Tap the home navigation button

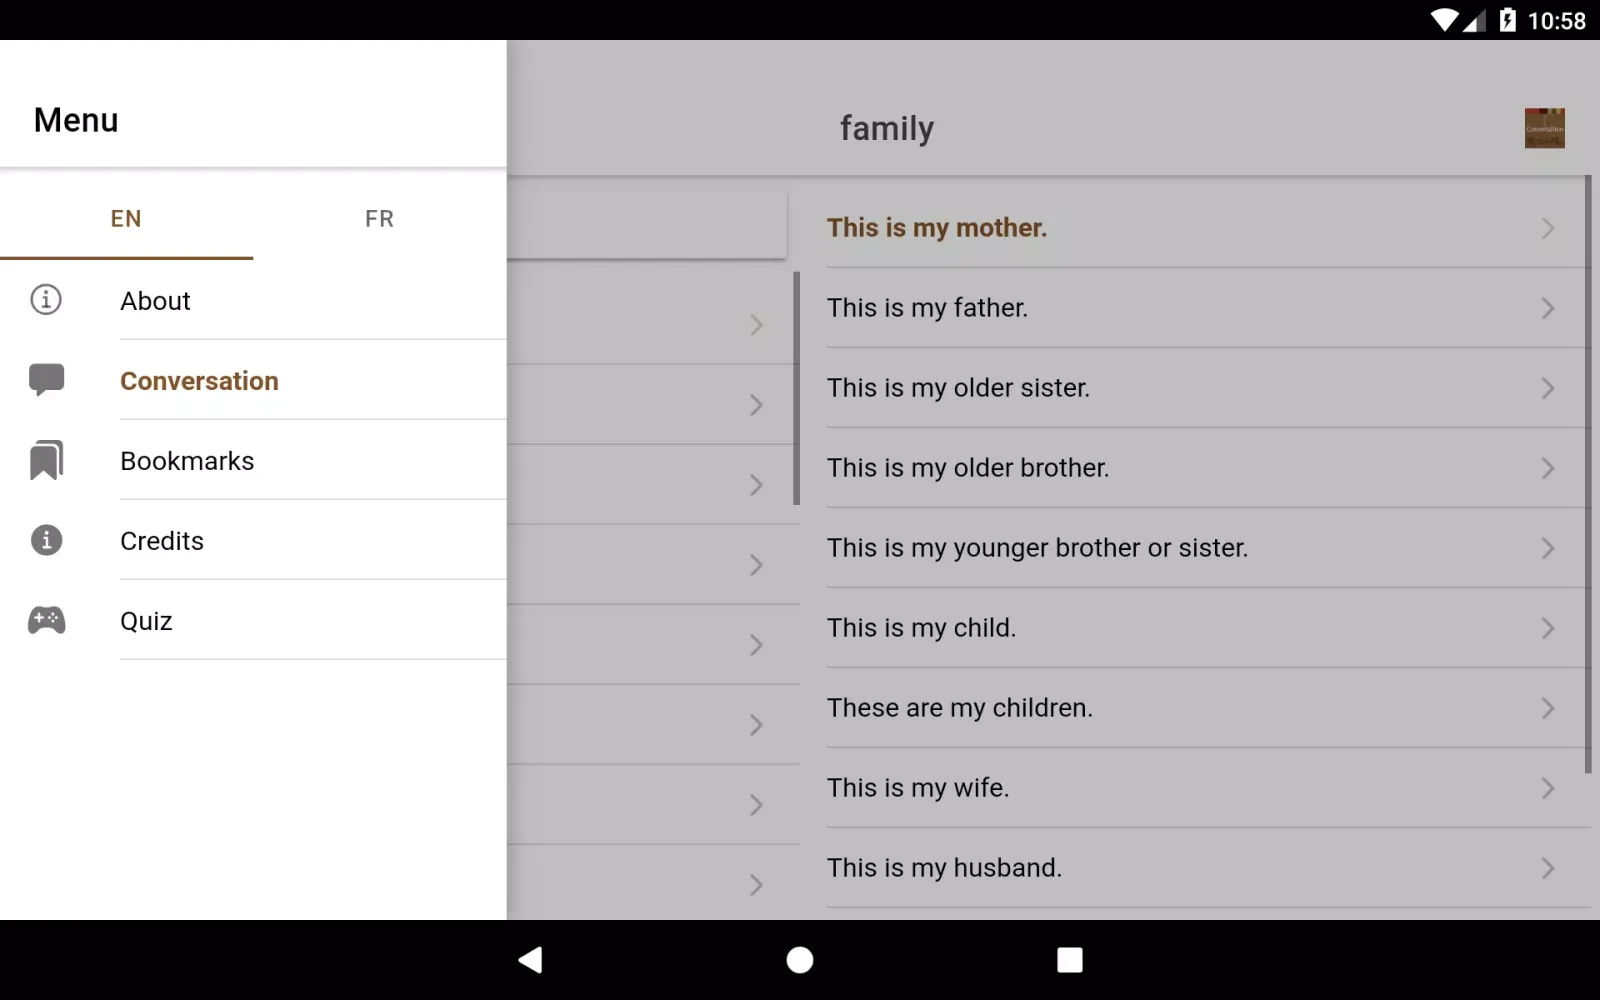pos(799,959)
